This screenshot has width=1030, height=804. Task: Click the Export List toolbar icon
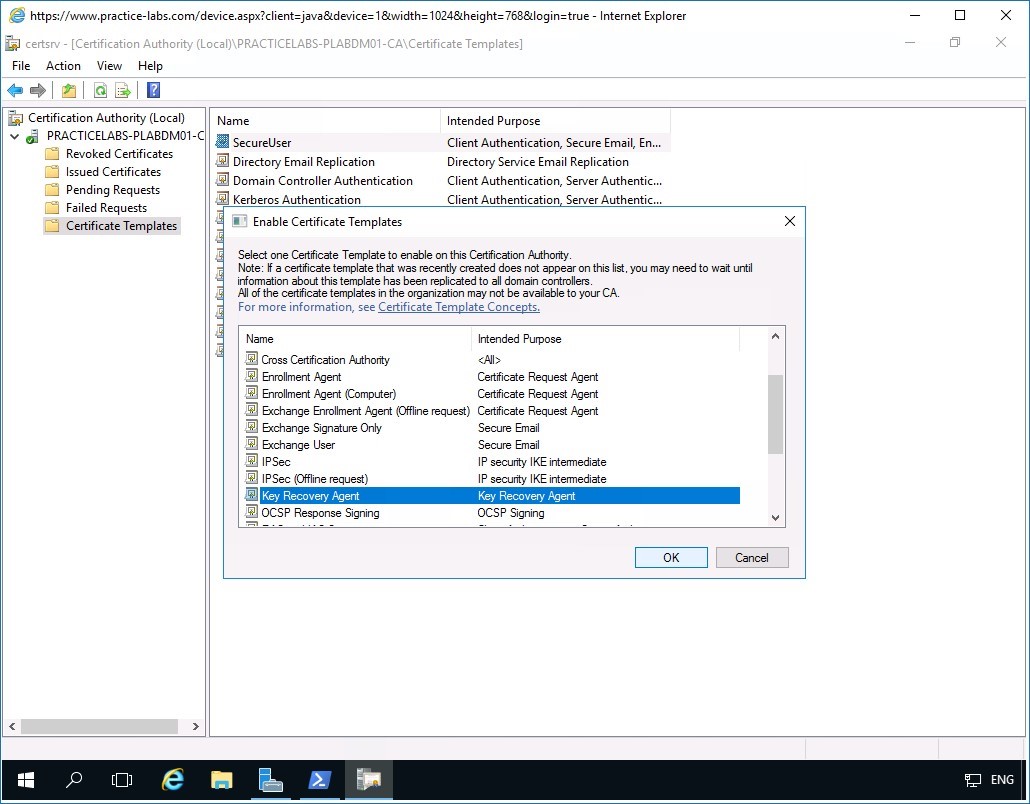[122, 90]
